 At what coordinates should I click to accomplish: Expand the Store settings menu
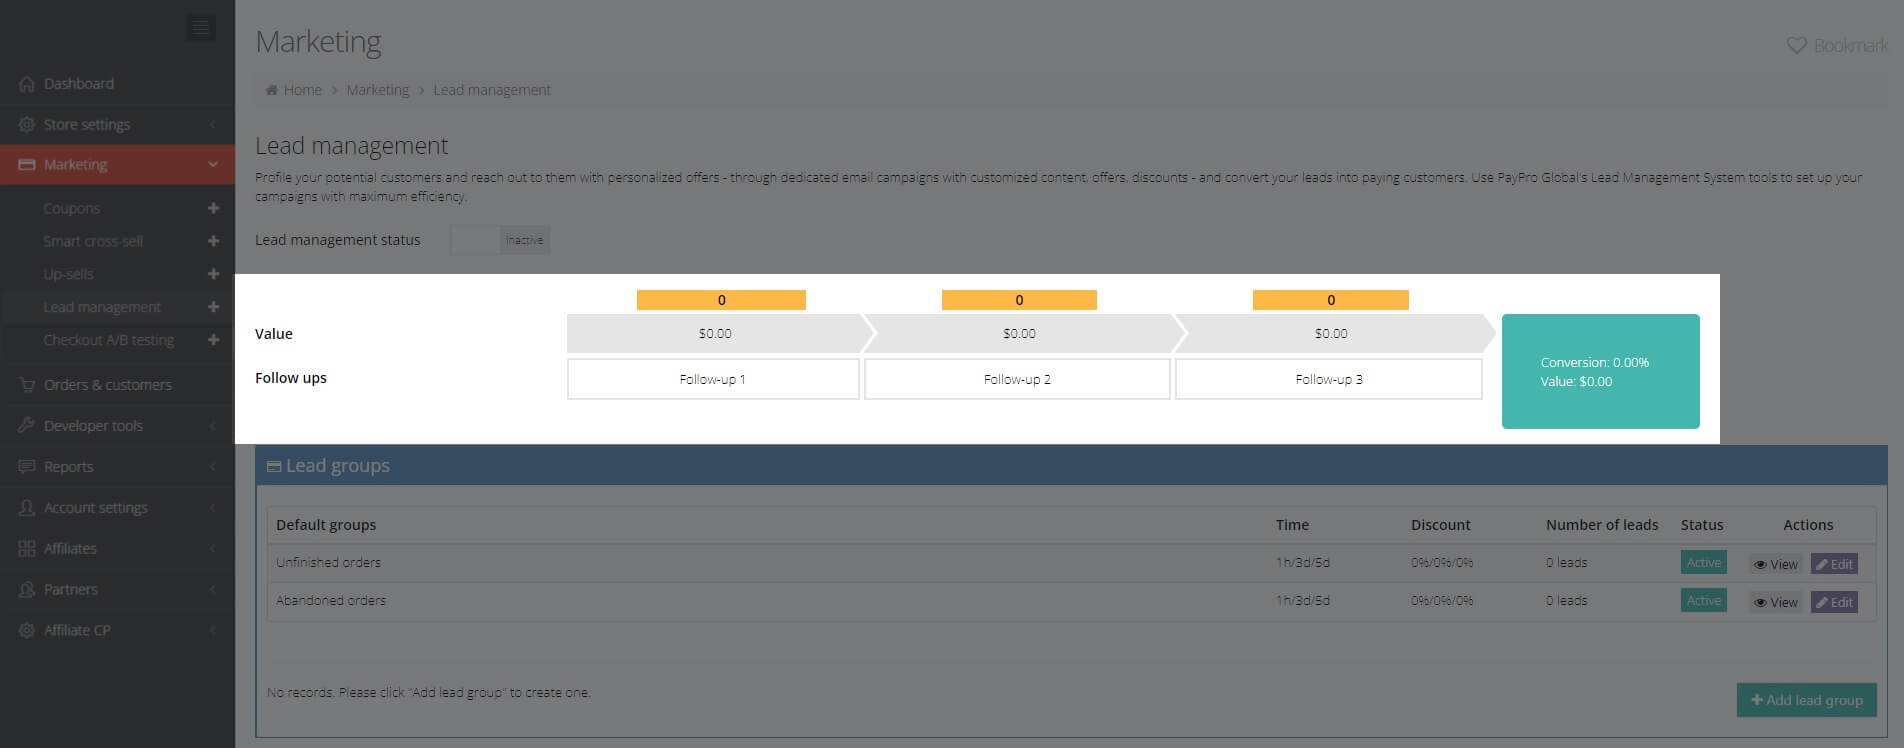click(87, 125)
